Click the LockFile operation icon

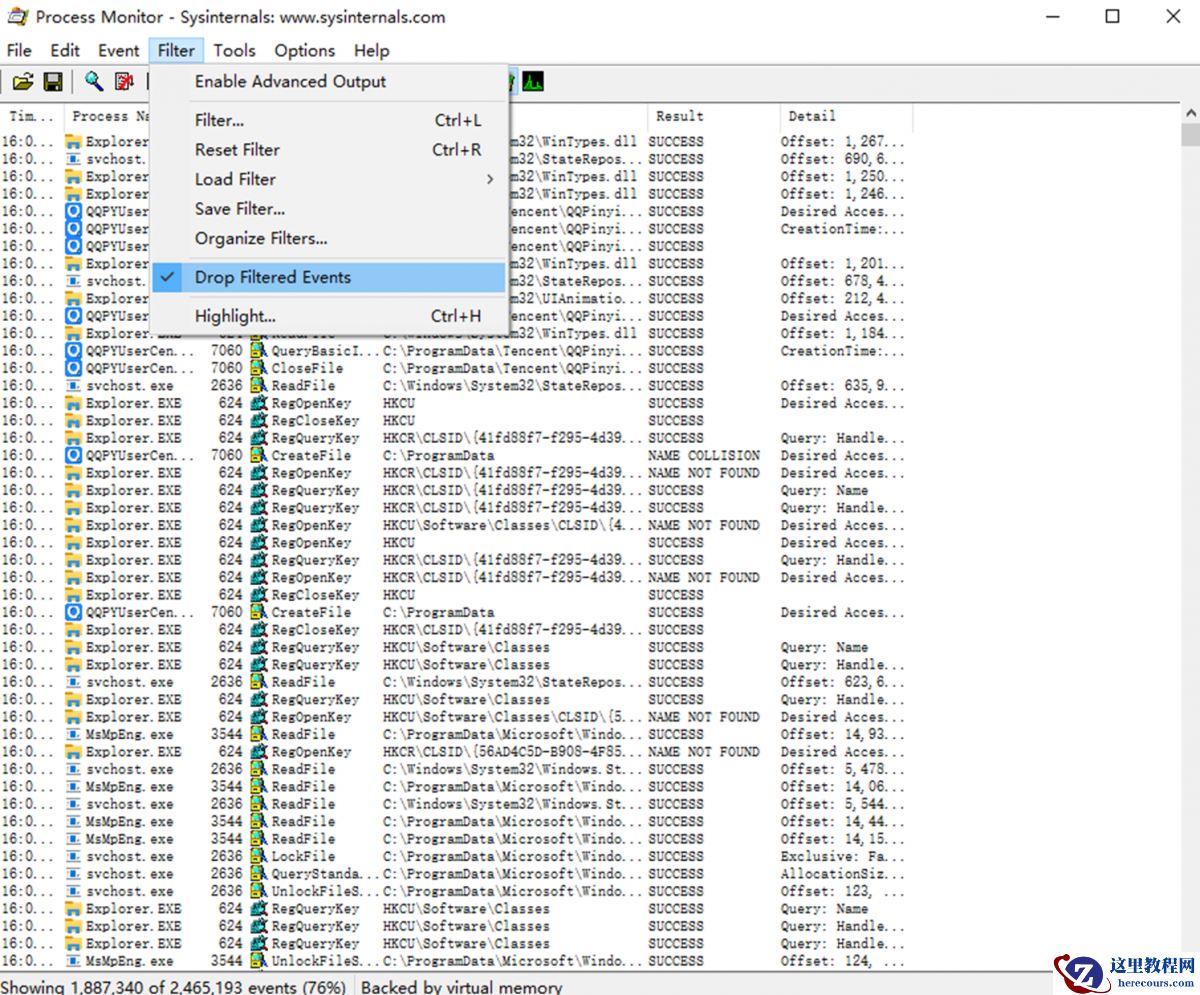pos(258,856)
